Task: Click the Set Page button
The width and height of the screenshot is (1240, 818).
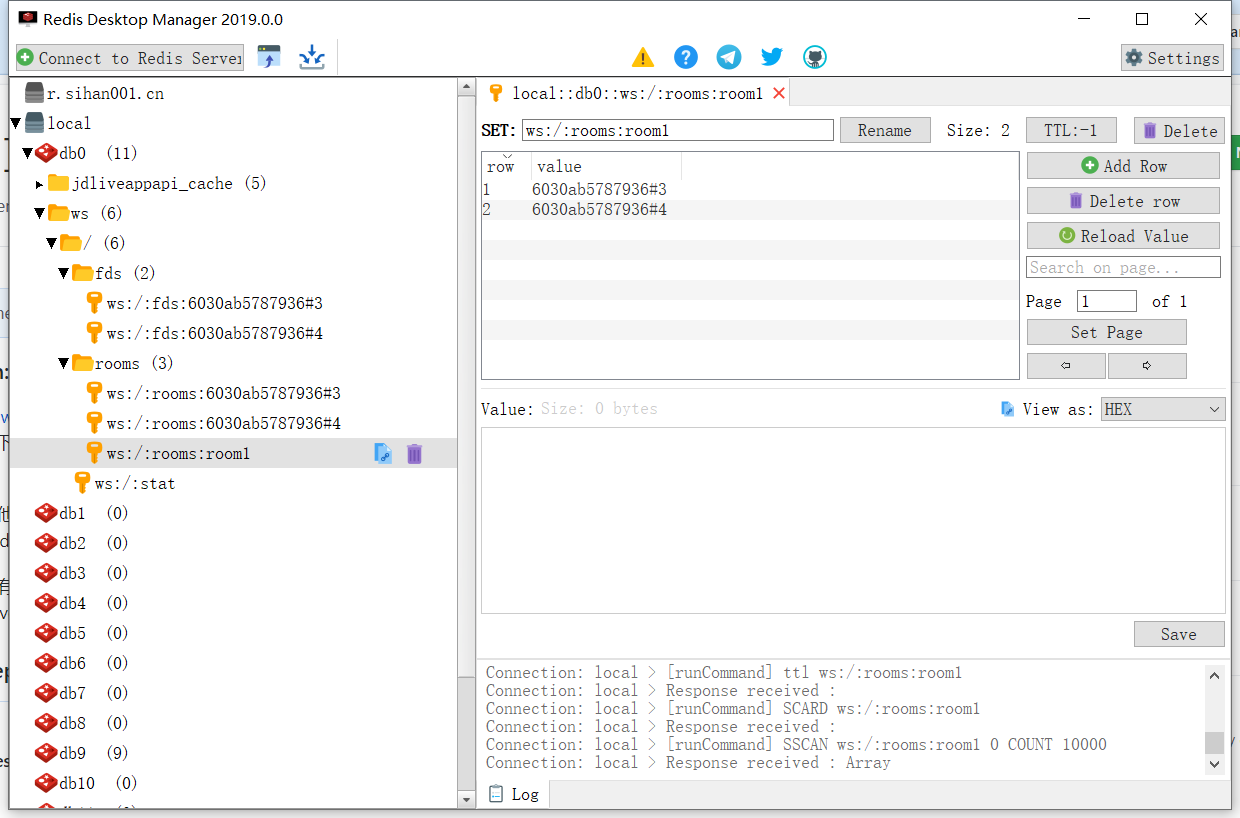Action: point(1106,332)
